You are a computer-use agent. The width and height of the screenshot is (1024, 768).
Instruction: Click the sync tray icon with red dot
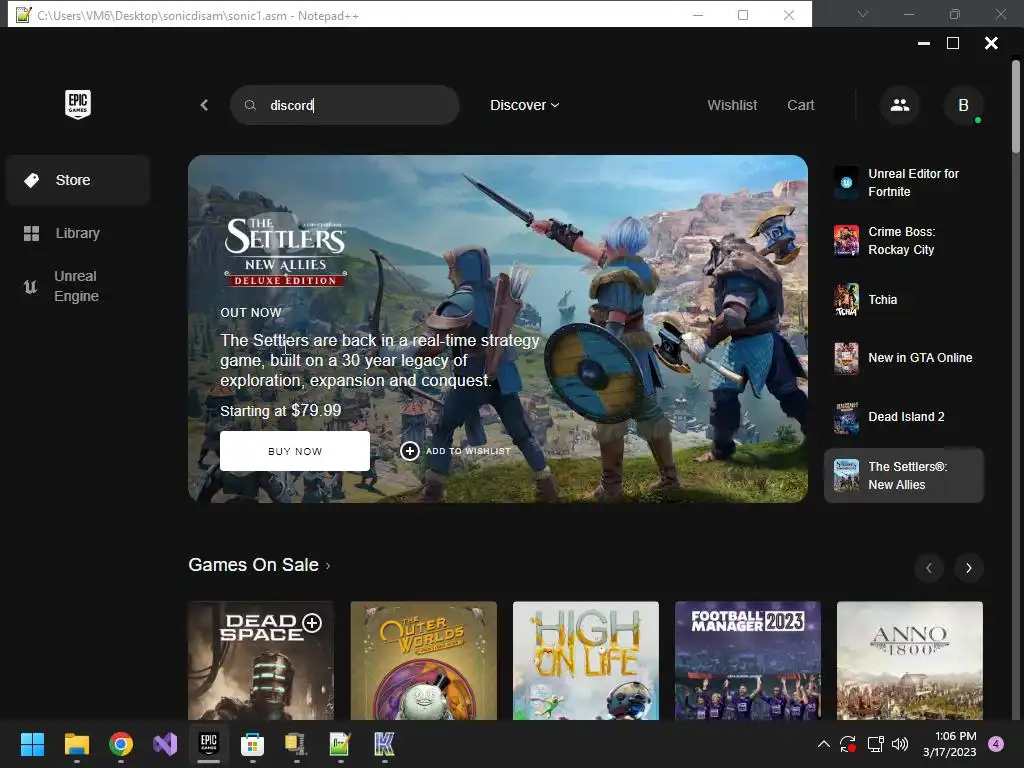(848, 744)
